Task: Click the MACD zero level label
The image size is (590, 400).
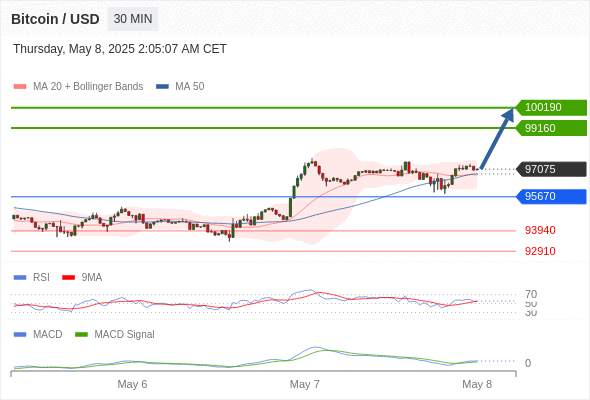Action: tap(528, 363)
